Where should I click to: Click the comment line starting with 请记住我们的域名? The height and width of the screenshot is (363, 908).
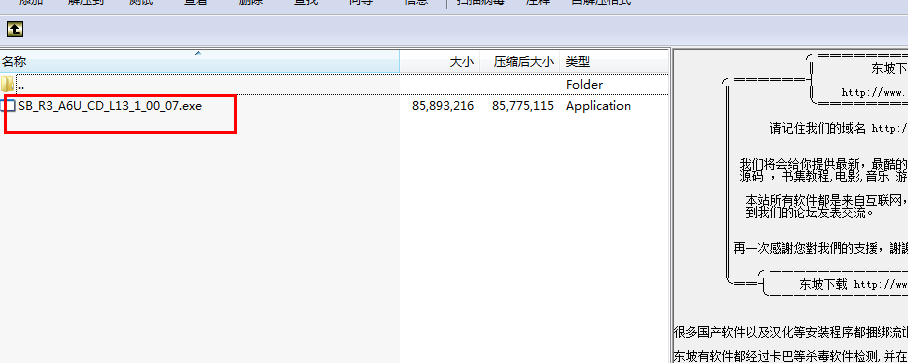pos(838,129)
